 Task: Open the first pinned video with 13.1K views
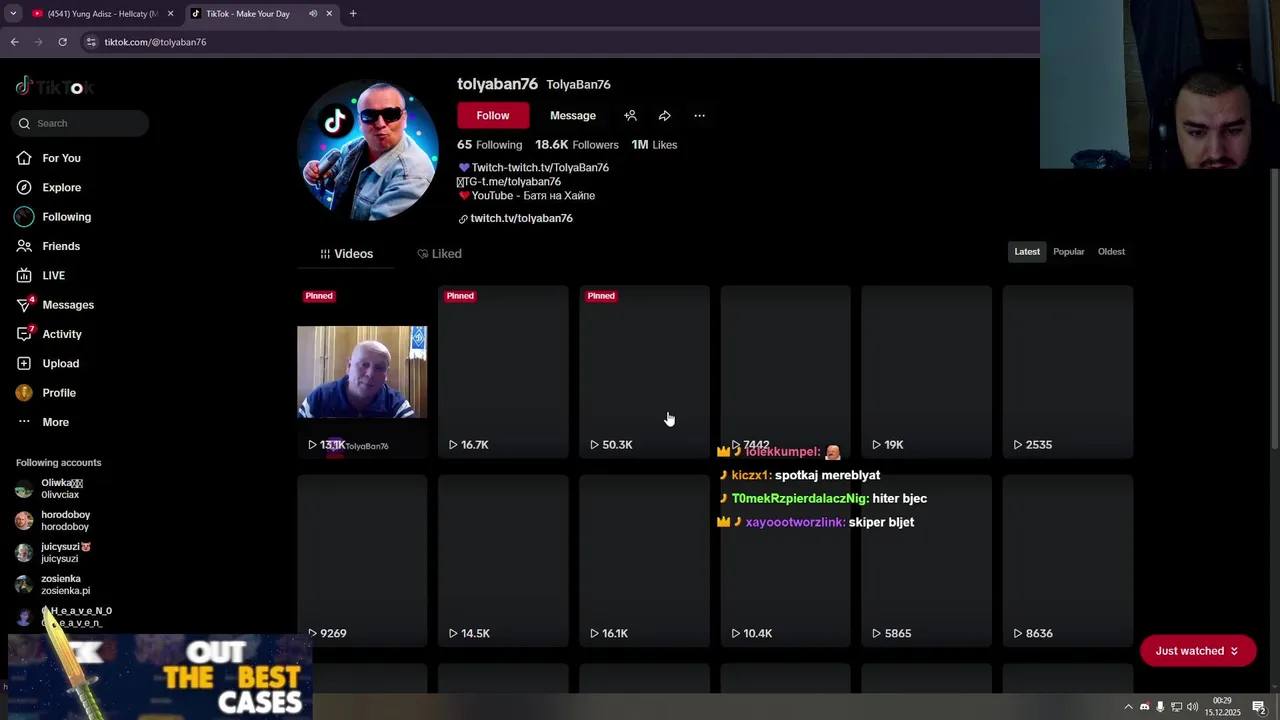(362, 372)
